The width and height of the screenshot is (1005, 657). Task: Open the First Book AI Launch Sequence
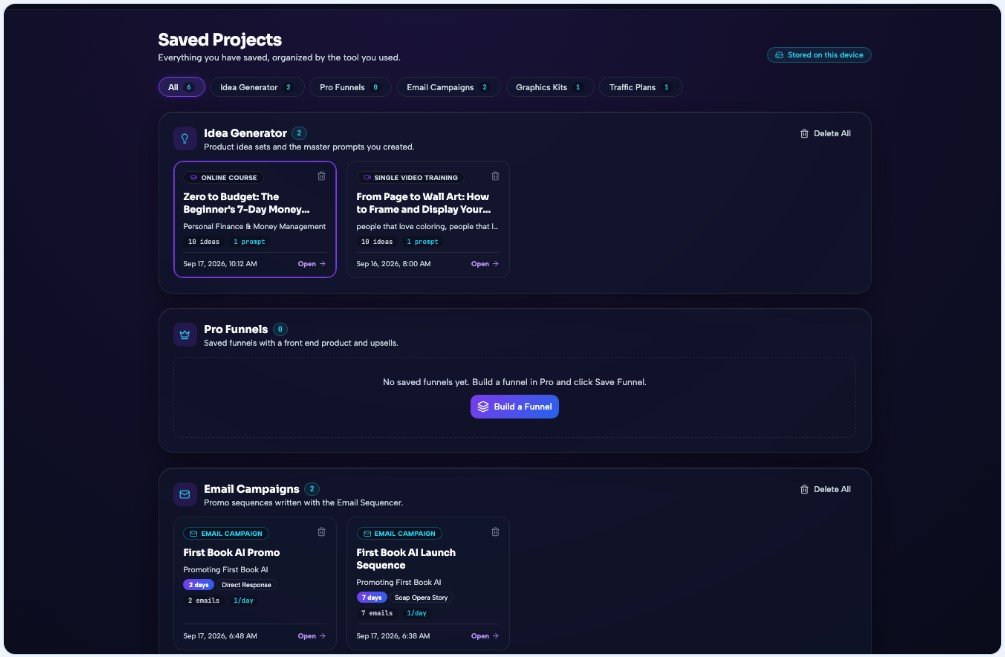pos(485,636)
